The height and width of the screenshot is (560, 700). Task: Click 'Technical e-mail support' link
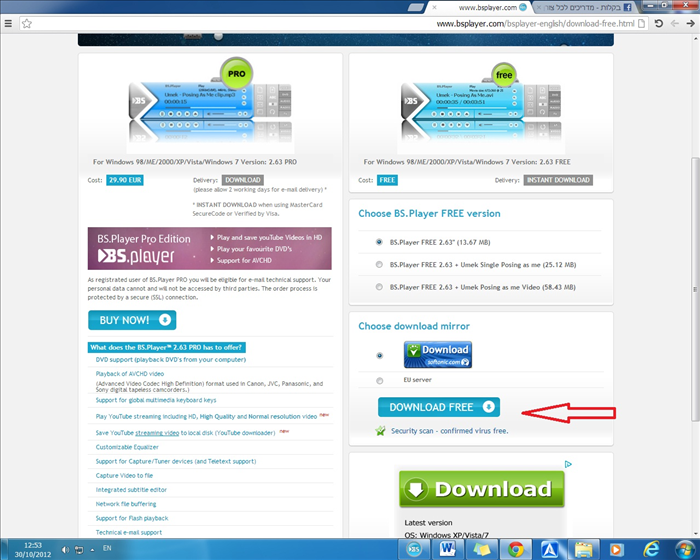tap(129, 532)
